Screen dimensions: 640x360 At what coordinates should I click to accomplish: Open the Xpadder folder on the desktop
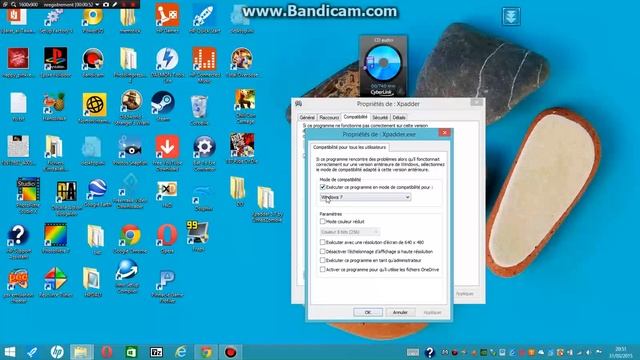pyautogui.click(x=267, y=204)
